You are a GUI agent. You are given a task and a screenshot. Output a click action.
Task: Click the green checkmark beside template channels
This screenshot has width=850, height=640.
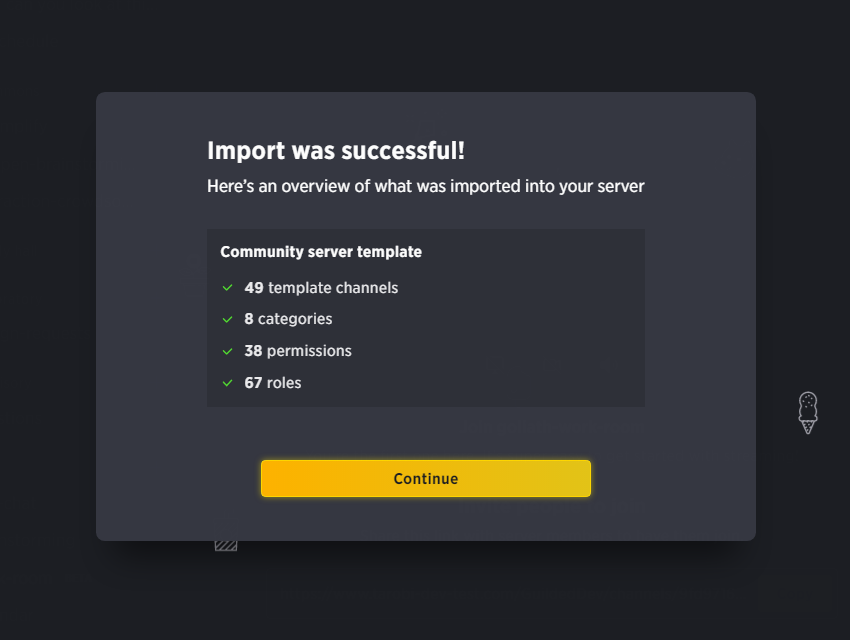(x=228, y=288)
